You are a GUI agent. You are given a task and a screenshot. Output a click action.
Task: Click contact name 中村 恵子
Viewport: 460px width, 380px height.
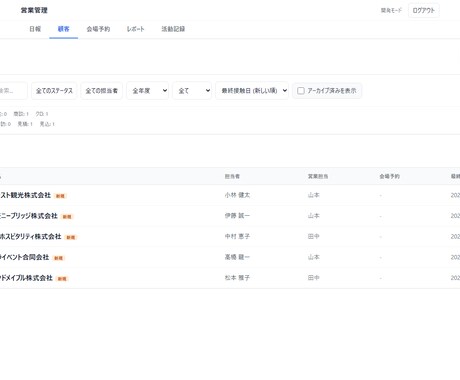pyautogui.click(x=237, y=236)
